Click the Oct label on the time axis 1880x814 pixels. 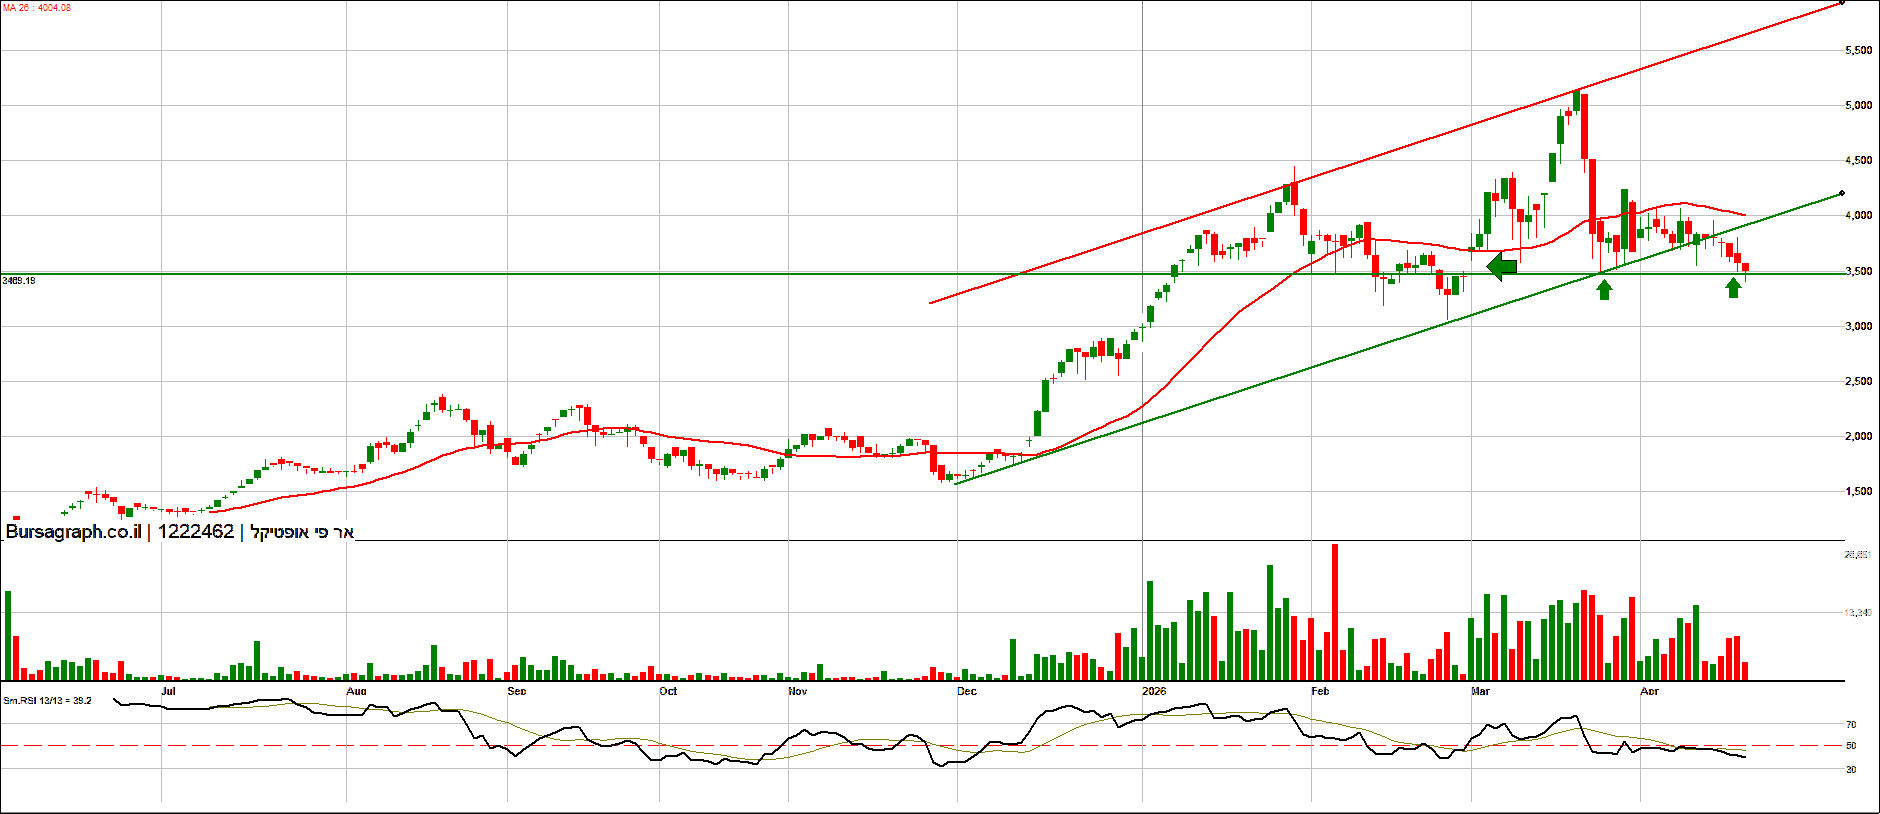click(x=668, y=691)
